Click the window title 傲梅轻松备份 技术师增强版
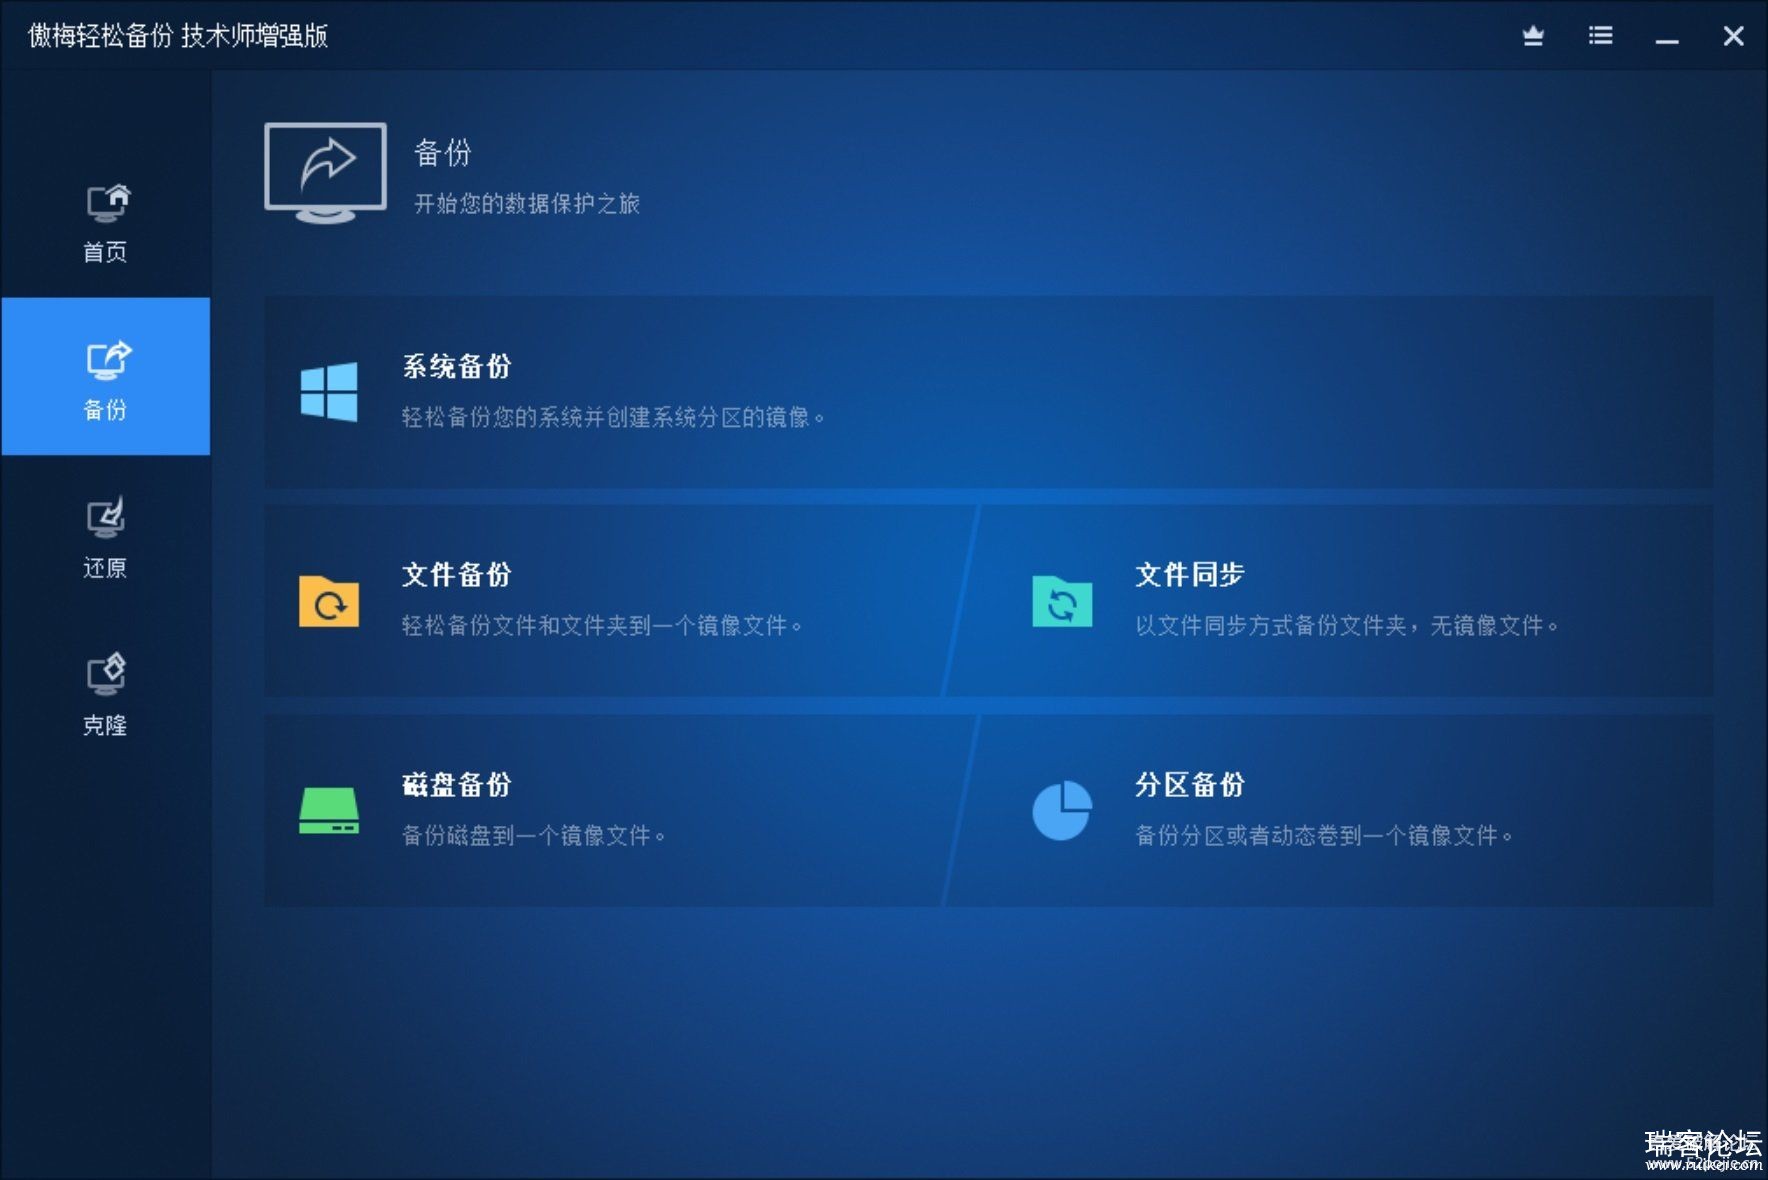The height and width of the screenshot is (1180, 1768). (x=178, y=36)
